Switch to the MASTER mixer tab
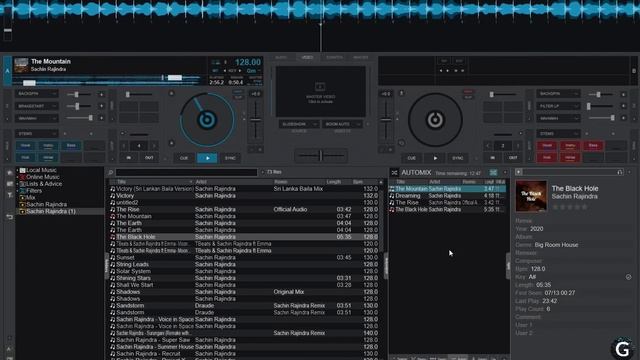 click(361, 58)
